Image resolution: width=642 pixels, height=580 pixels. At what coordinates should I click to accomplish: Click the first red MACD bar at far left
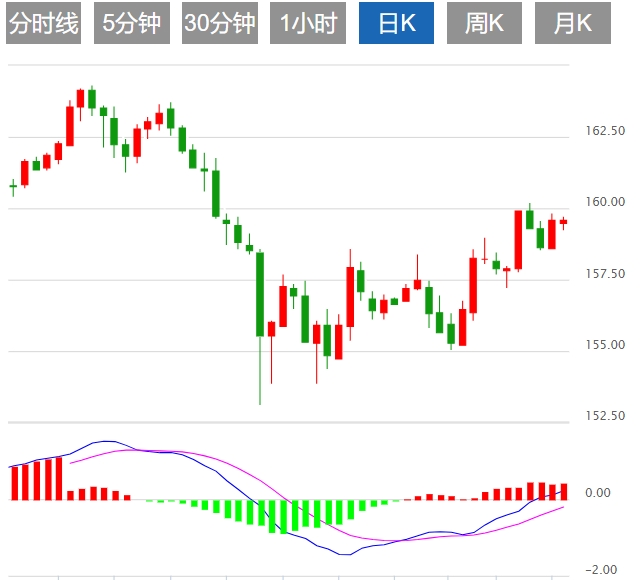click(x=14, y=482)
